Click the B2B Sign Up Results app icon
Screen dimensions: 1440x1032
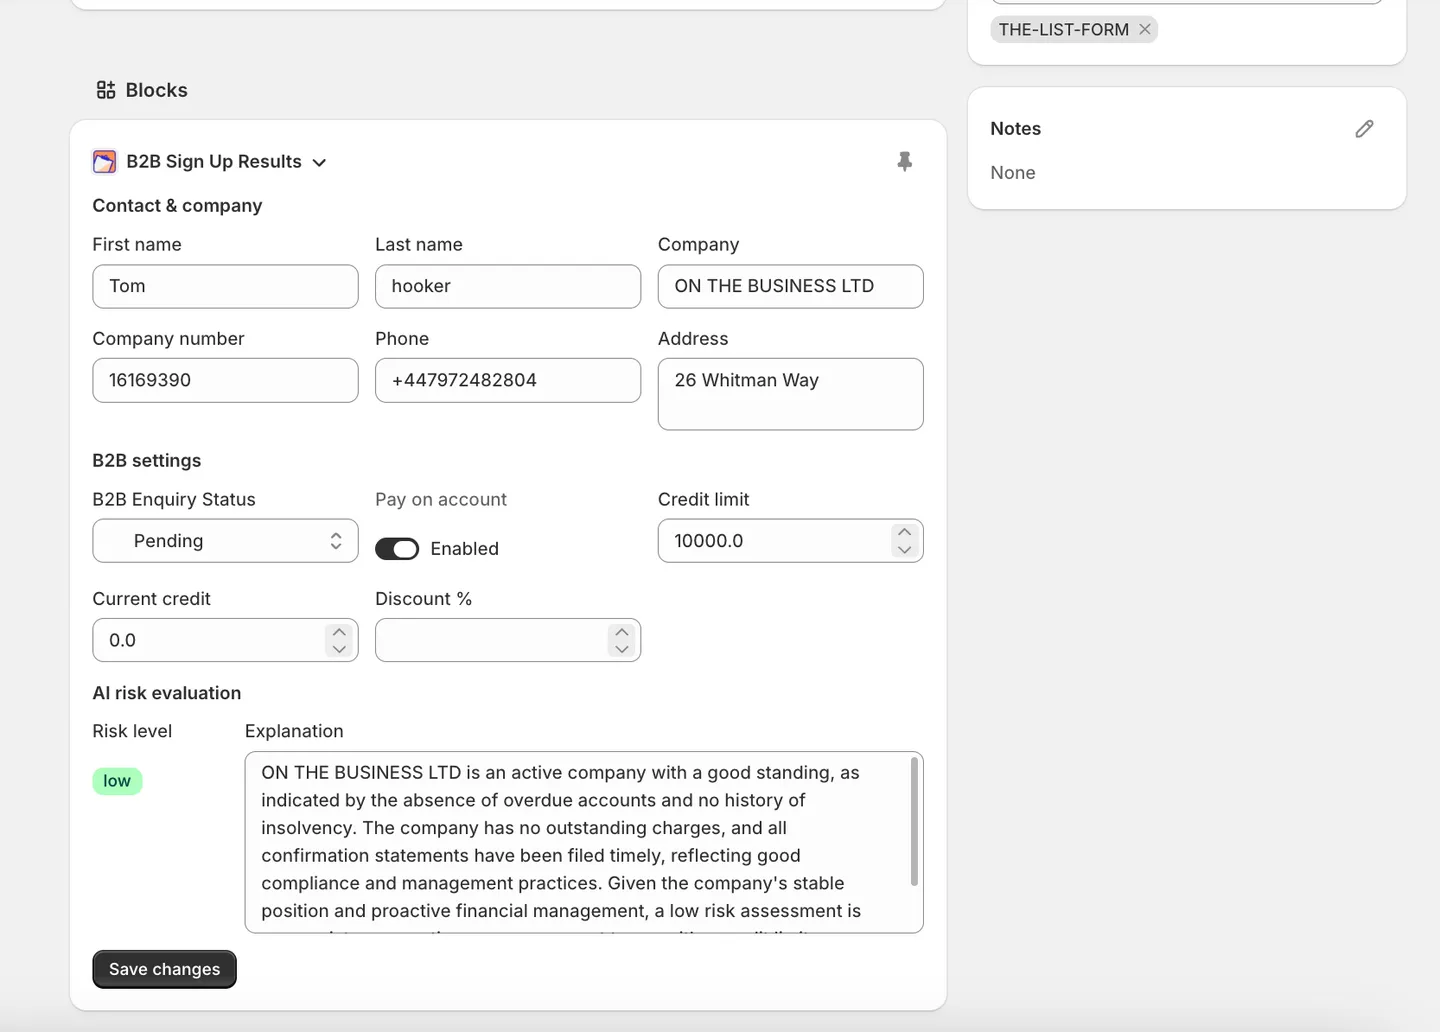104,162
